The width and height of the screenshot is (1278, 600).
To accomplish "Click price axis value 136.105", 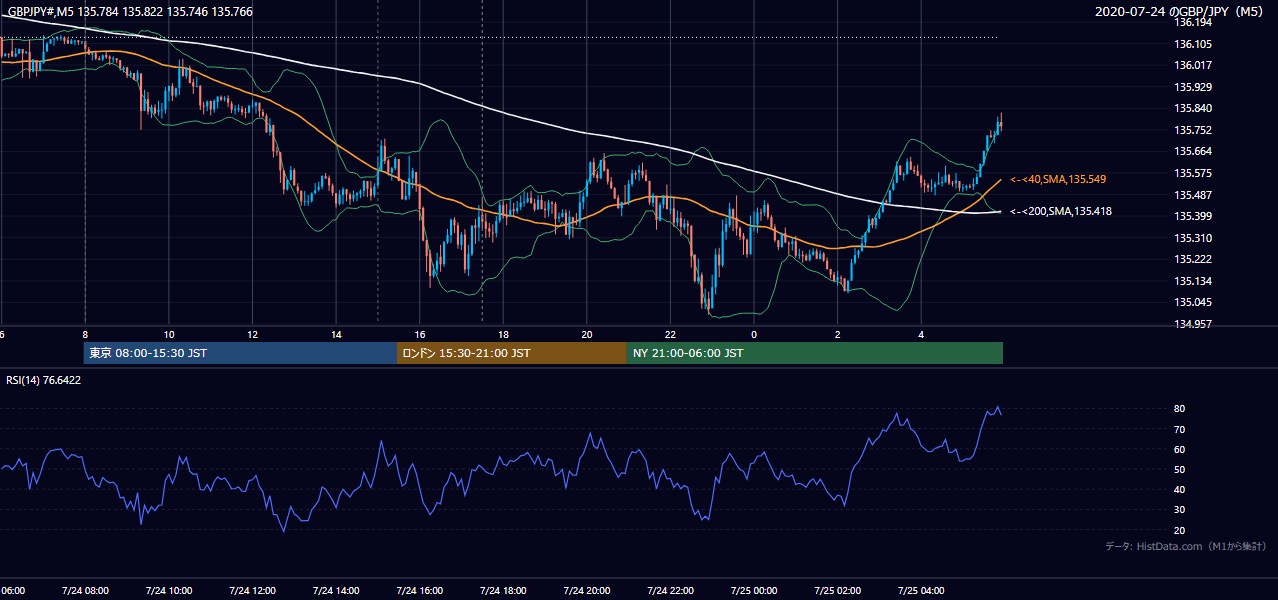I will click(x=1193, y=44).
